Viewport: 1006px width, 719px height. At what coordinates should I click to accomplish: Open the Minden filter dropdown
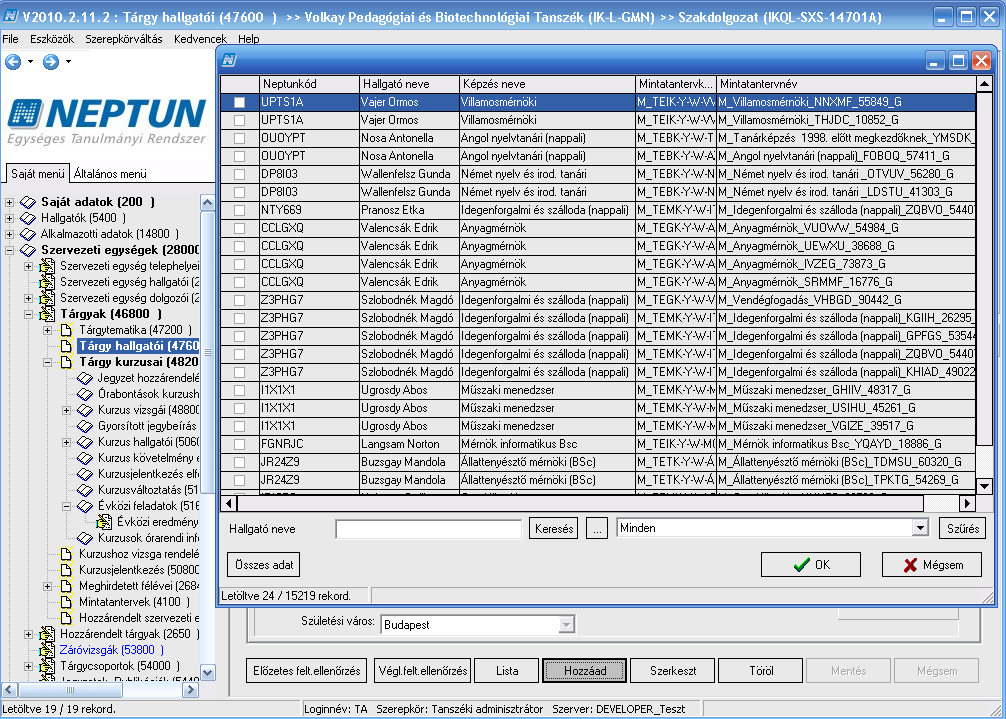920,528
